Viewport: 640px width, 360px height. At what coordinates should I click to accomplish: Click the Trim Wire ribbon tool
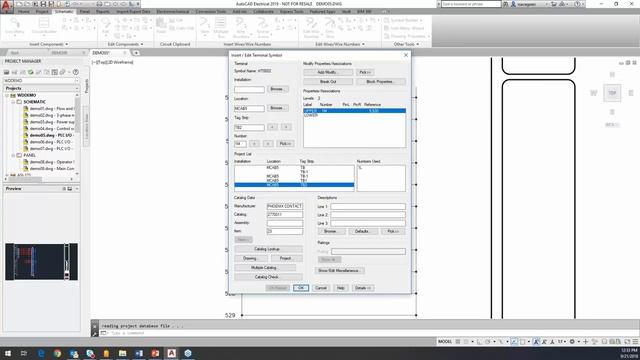click(330, 26)
